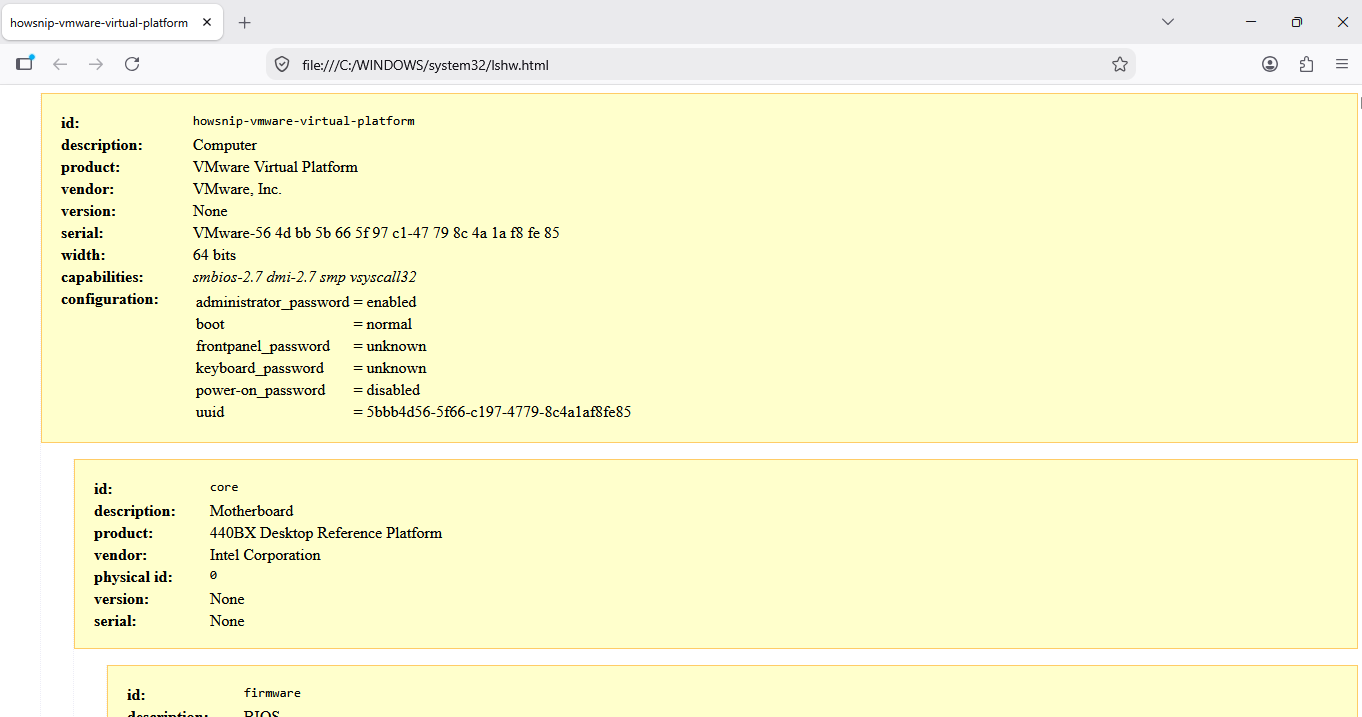Image resolution: width=1362 pixels, height=717 pixels.
Task: Minimize the Firefox window
Action: point(1251,22)
